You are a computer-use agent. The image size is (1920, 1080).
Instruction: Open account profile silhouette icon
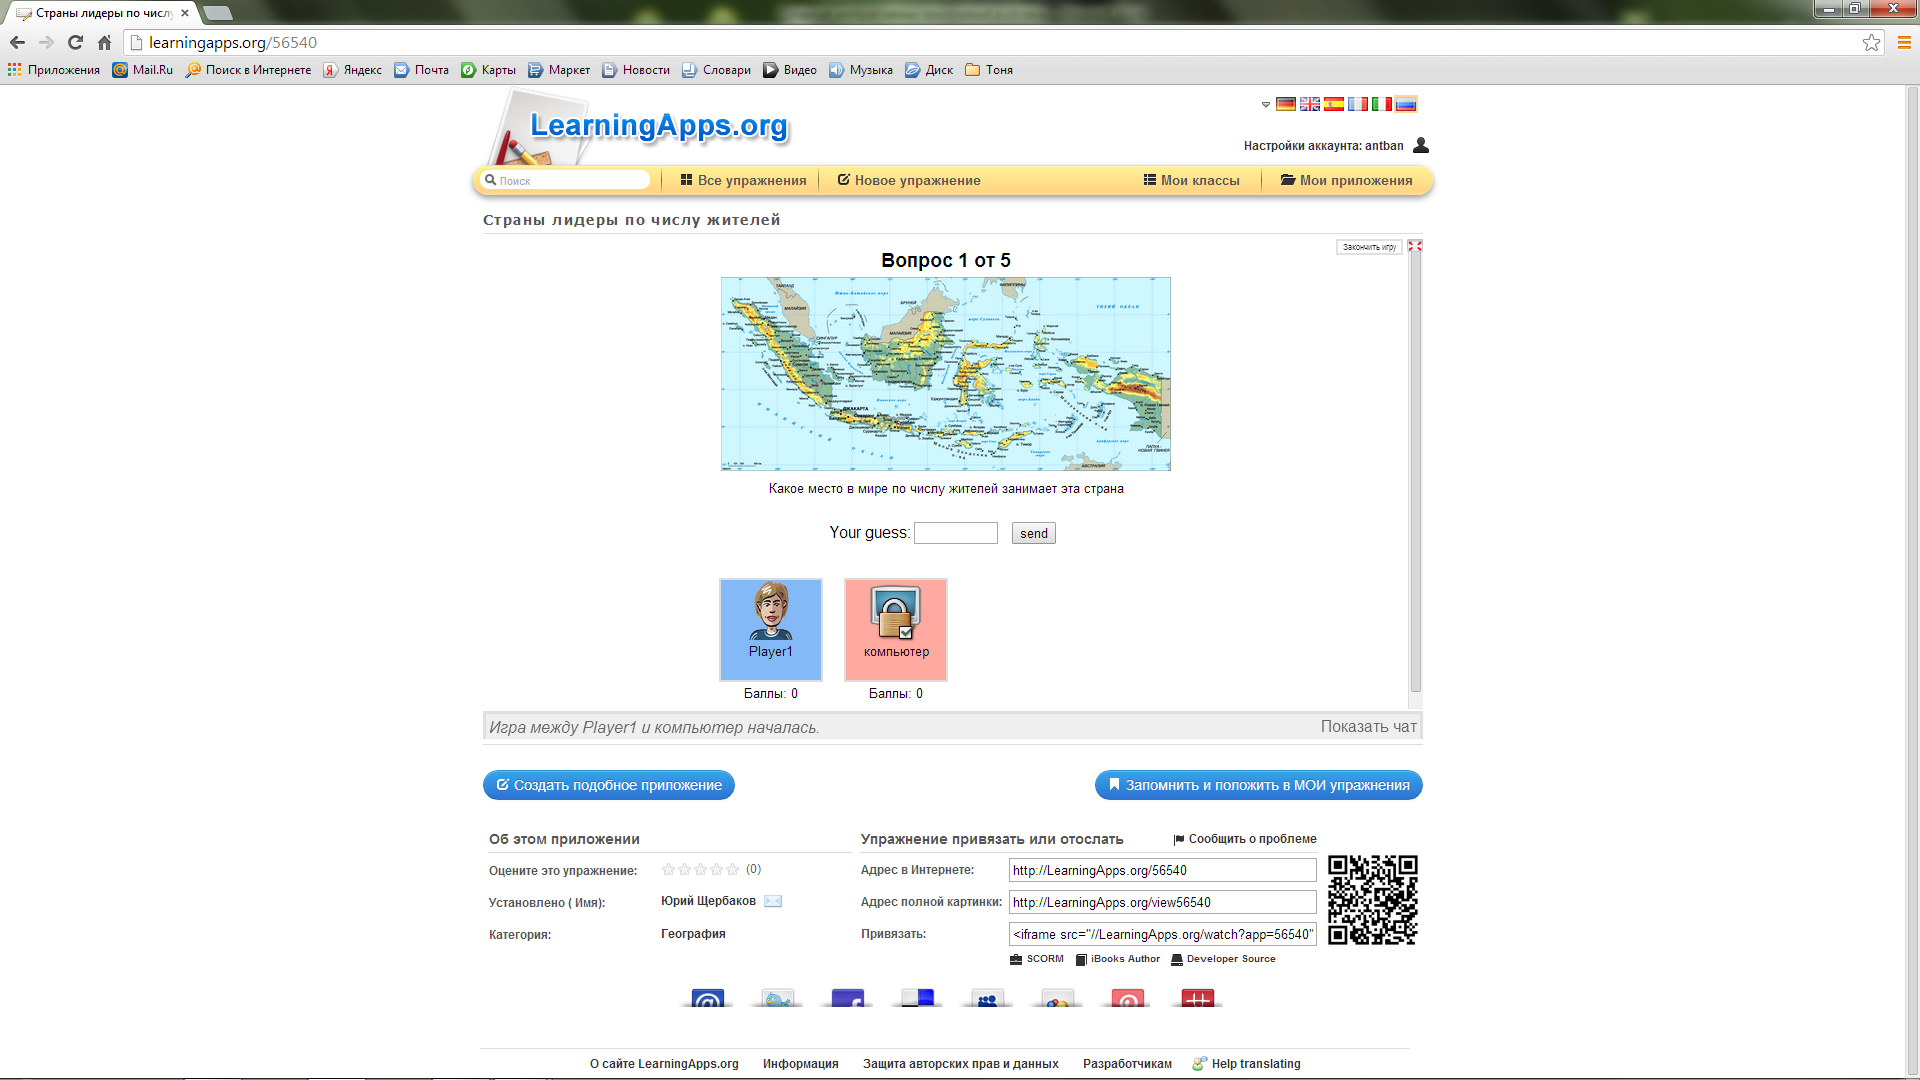coord(1421,145)
